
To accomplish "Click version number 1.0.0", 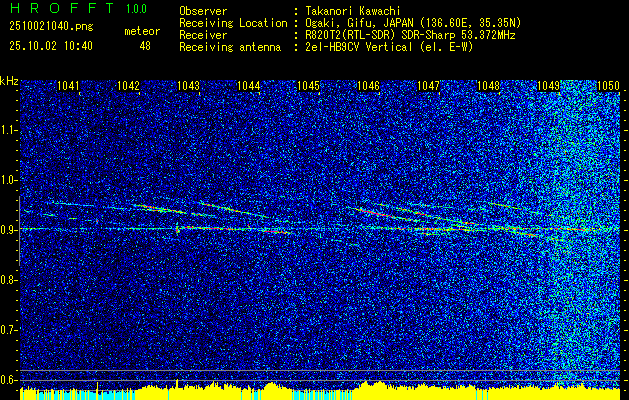I will click(x=136, y=9).
